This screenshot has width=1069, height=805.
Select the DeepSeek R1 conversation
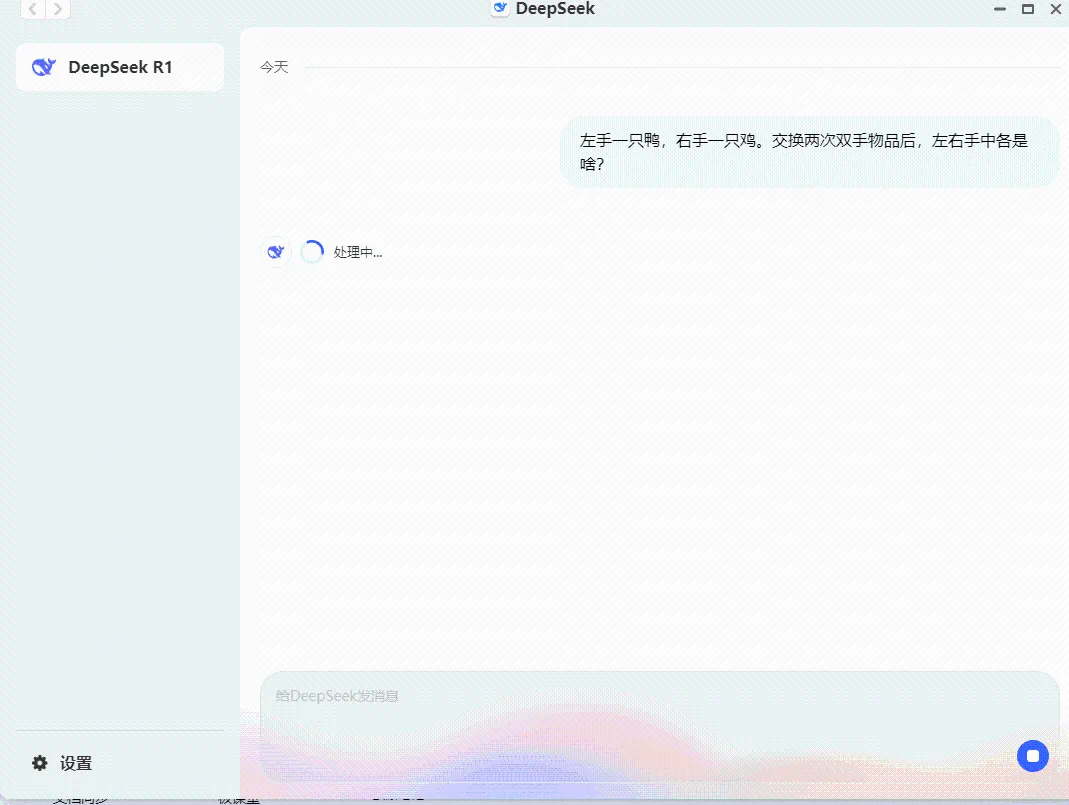point(120,67)
